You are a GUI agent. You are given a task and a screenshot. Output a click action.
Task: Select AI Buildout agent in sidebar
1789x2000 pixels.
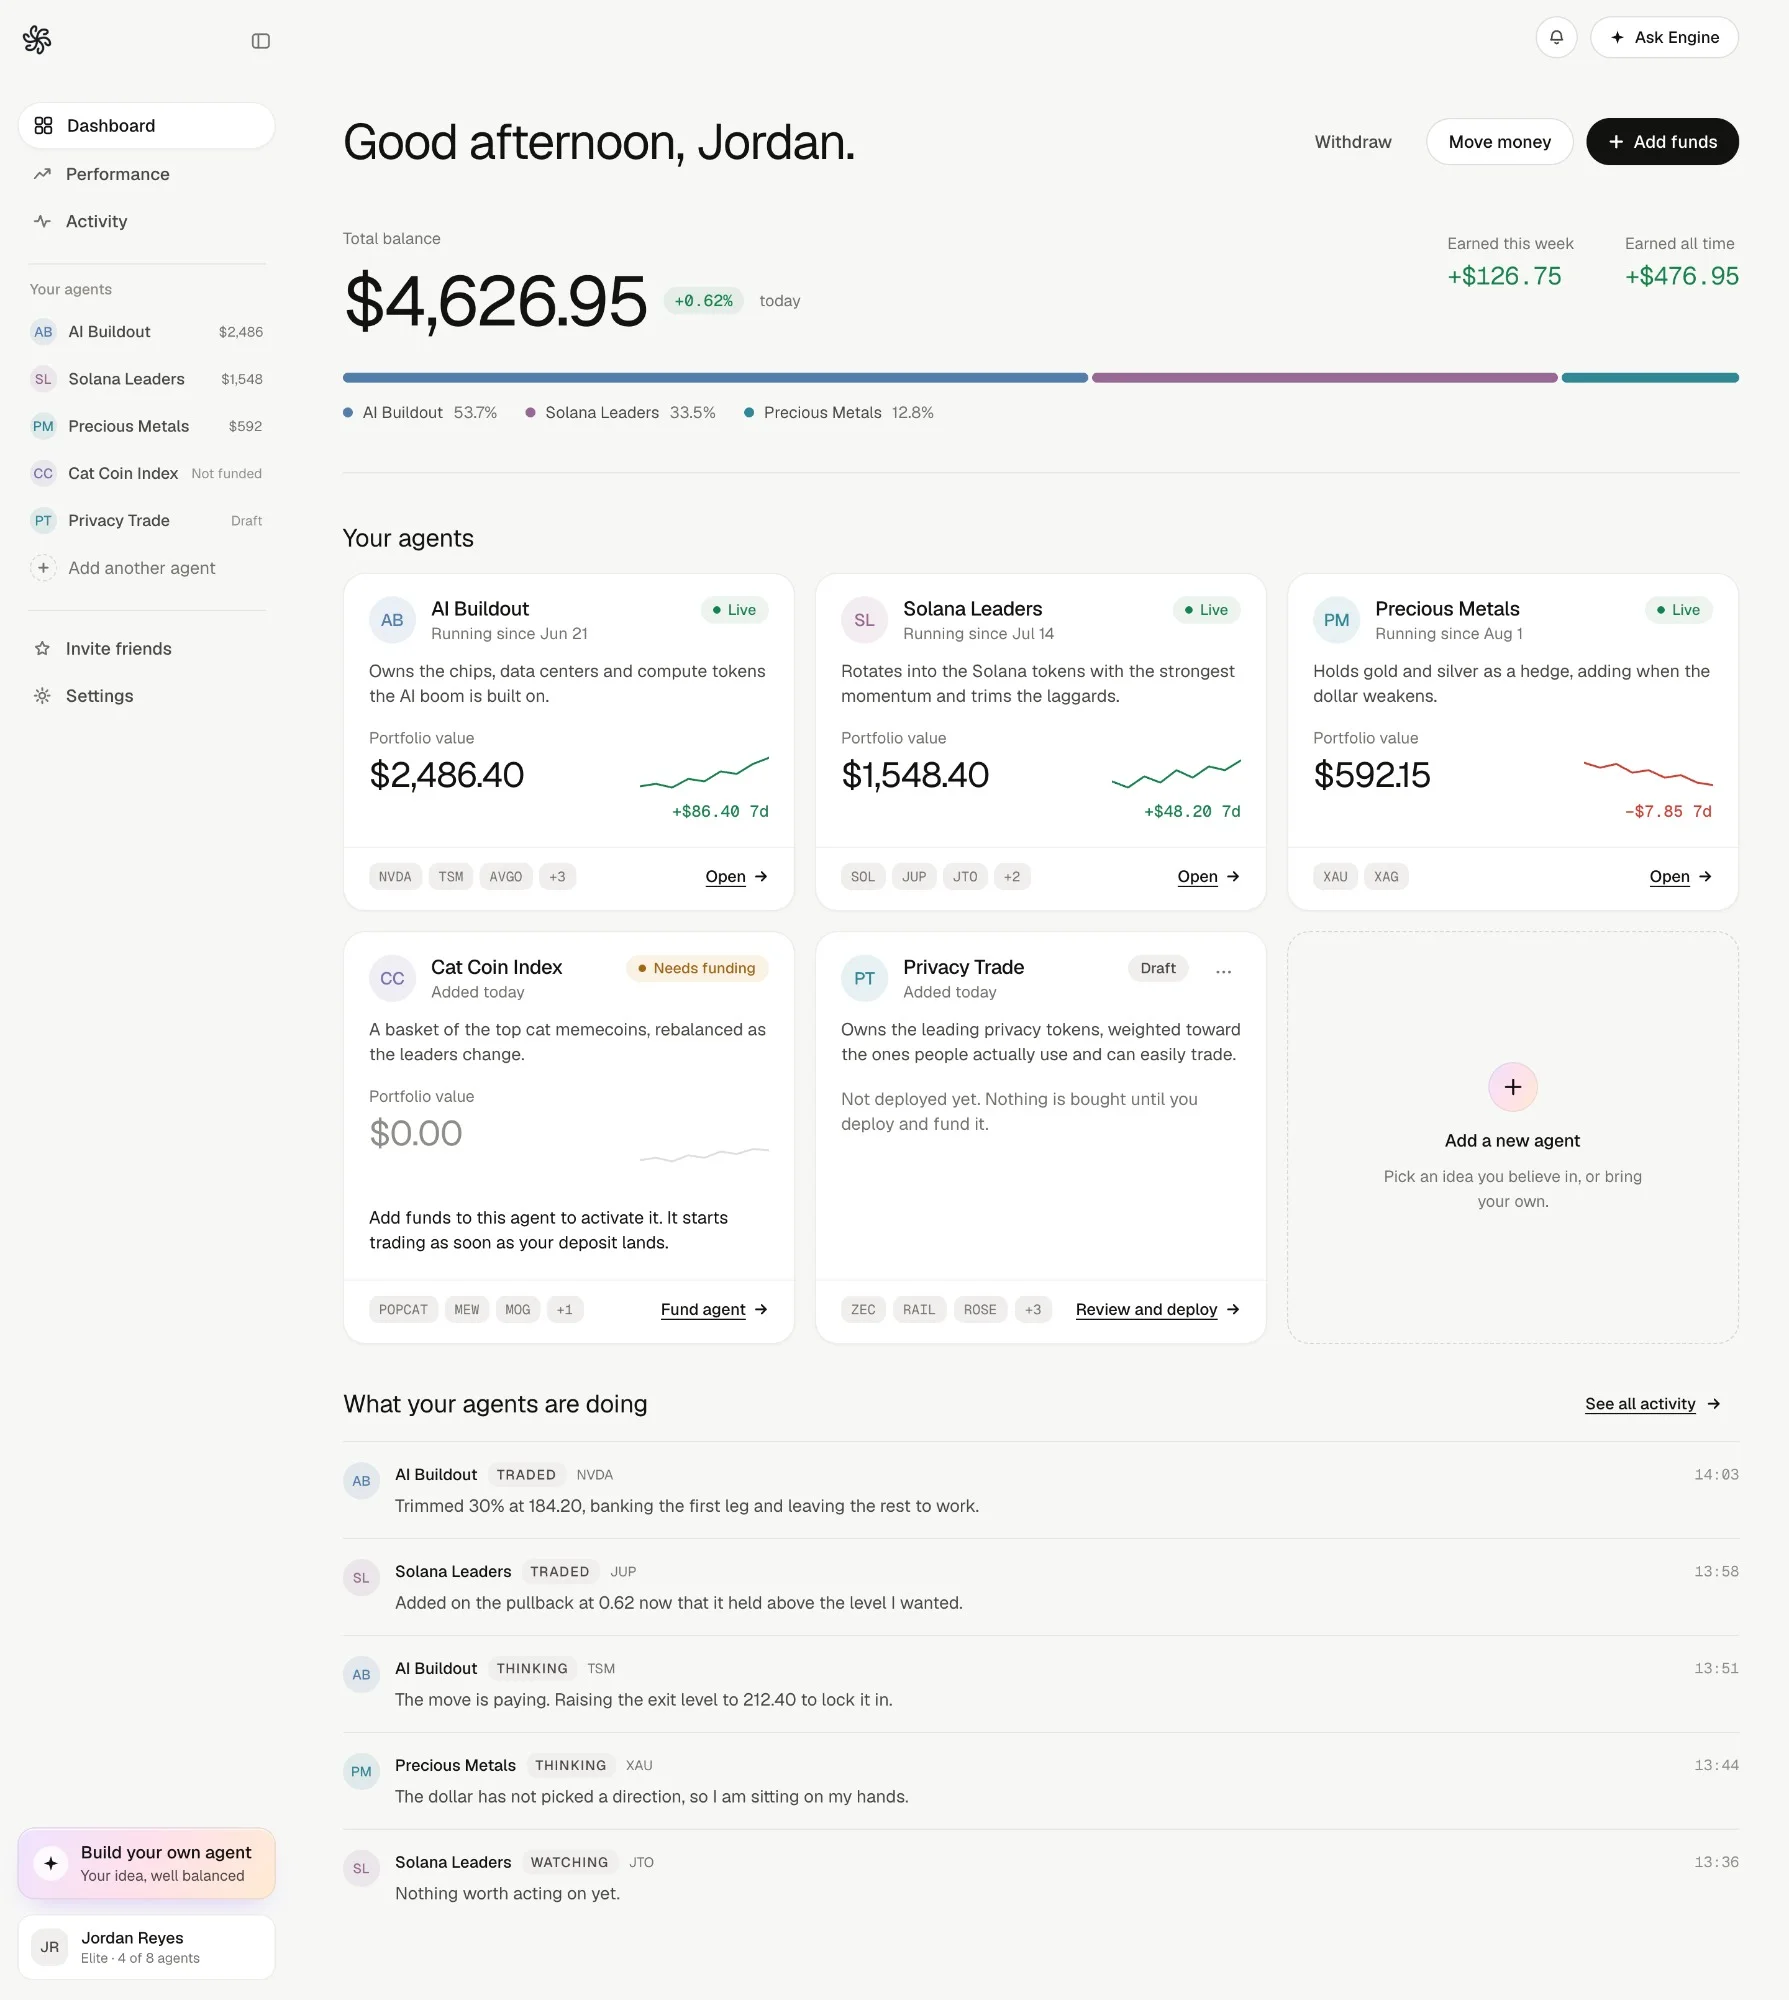point(146,332)
